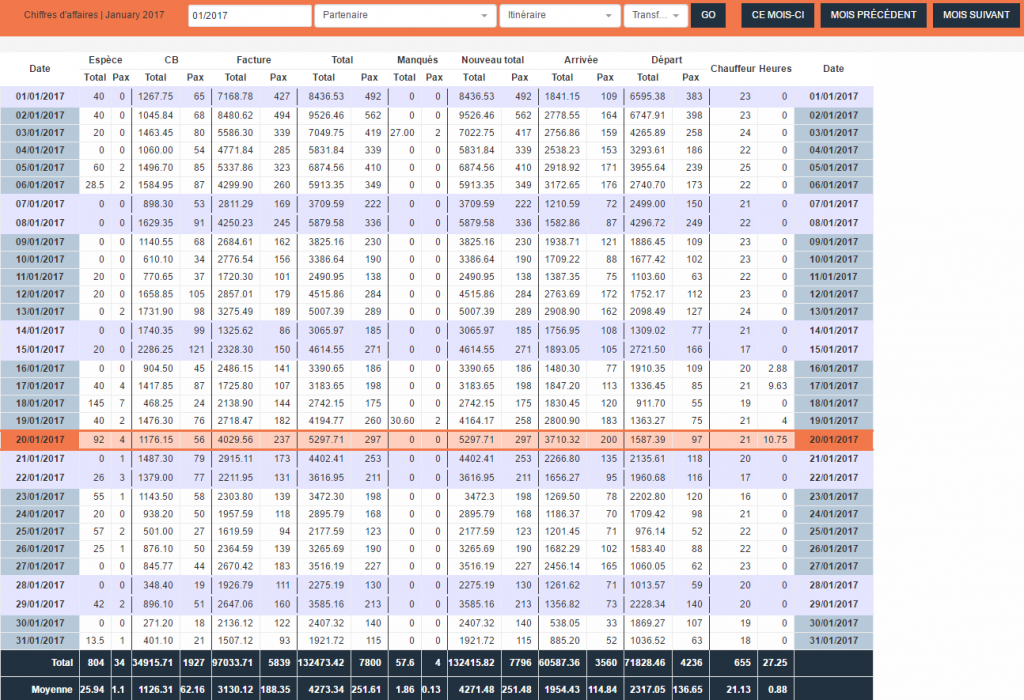Click the Arrivée column group header
Viewport: 1024px width, 700px height.
(581, 59)
